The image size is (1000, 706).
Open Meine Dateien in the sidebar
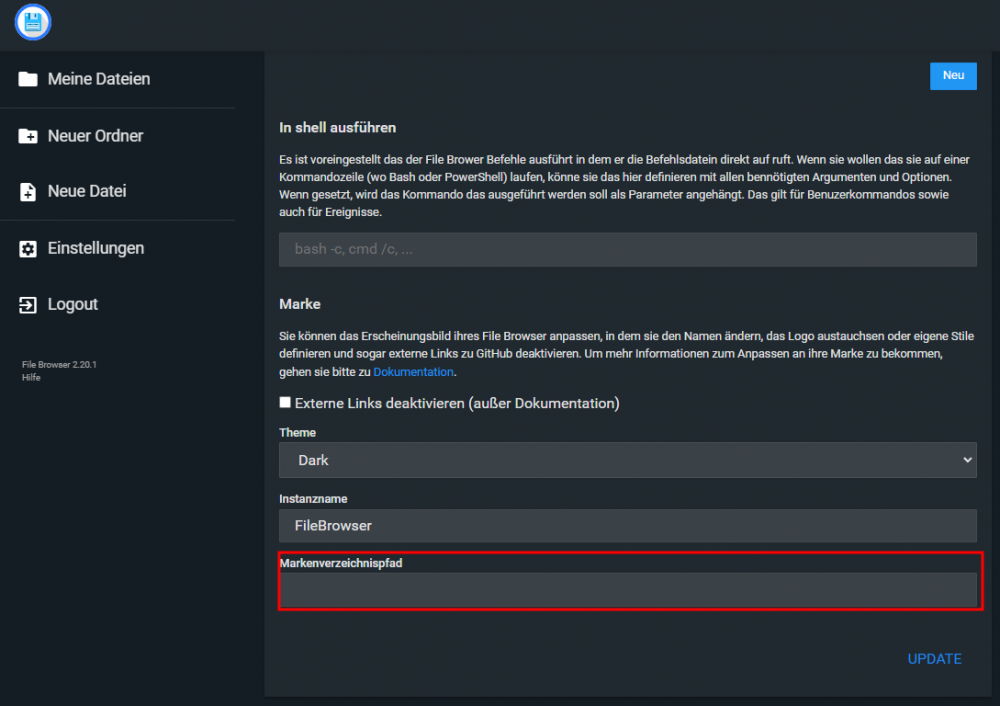click(99, 79)
